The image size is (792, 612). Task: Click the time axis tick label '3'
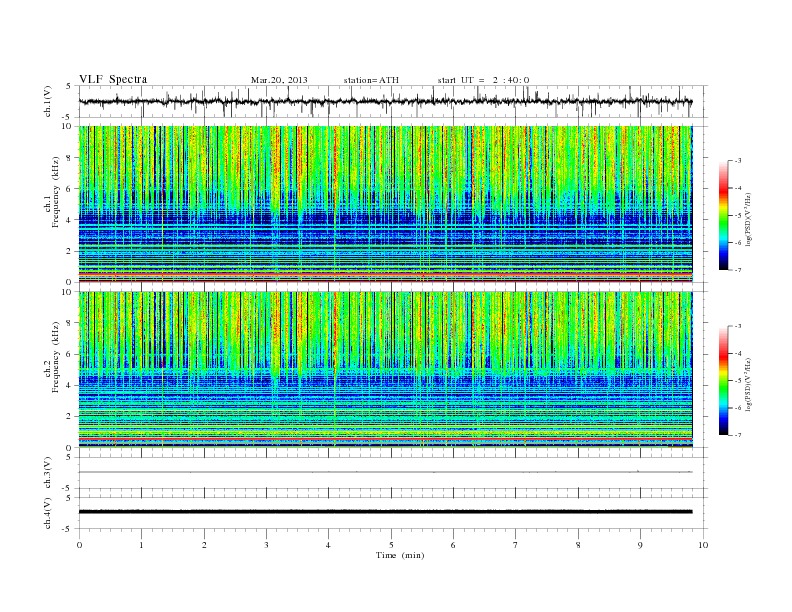coord(266,545)
